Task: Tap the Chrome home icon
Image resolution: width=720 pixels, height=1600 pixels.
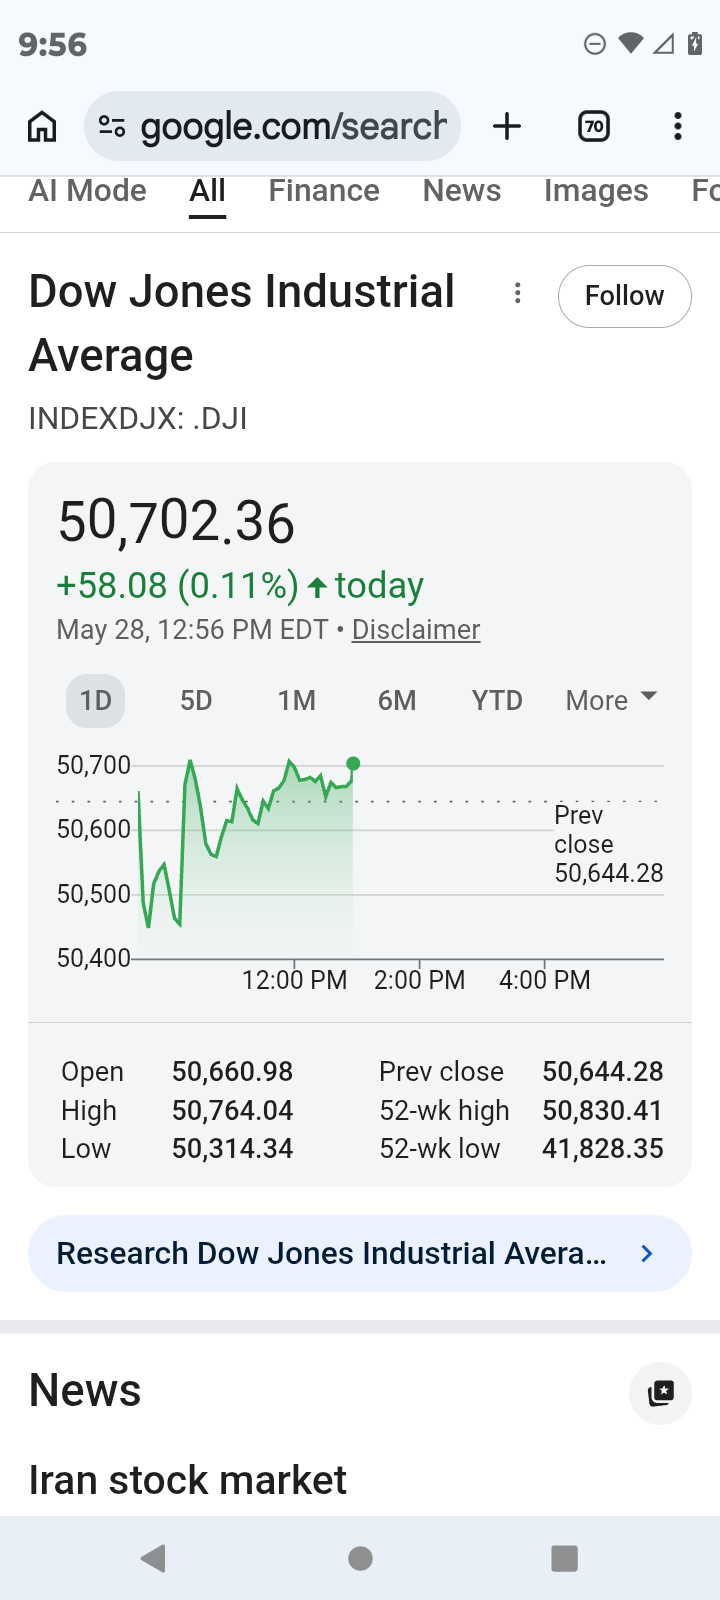Action: coord(42,127)
